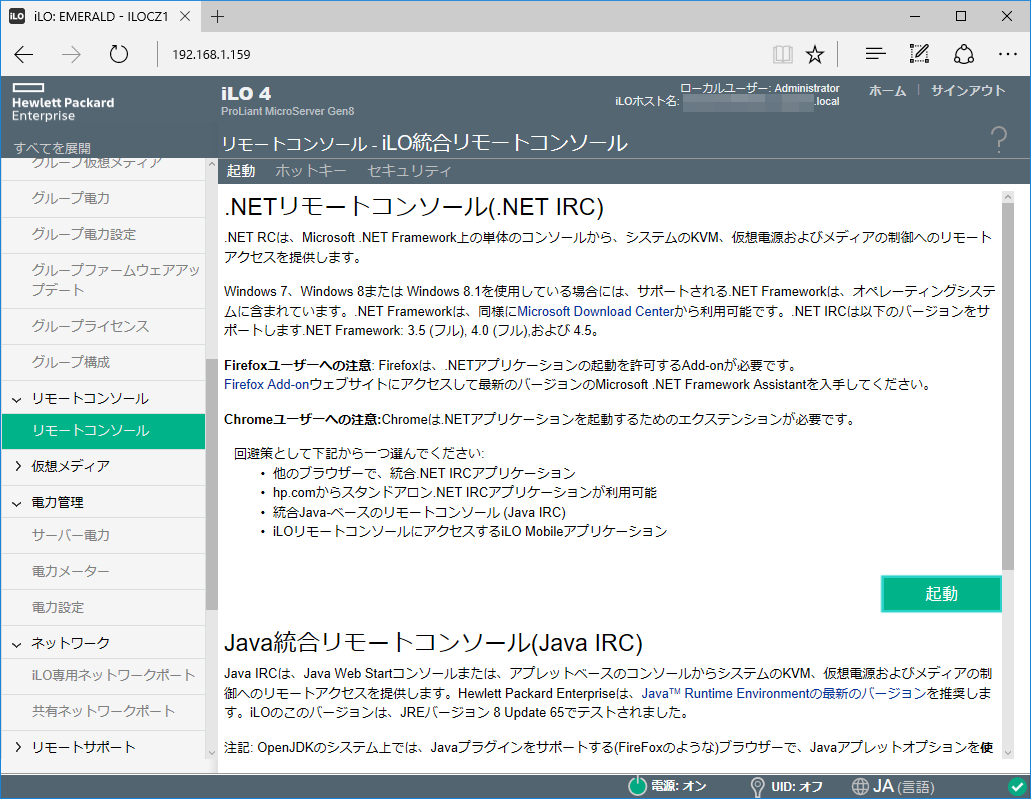Click the sidebar vertical scrollbar thumb
Viewport: 1031px width, 799px height.
click(211, 485)
